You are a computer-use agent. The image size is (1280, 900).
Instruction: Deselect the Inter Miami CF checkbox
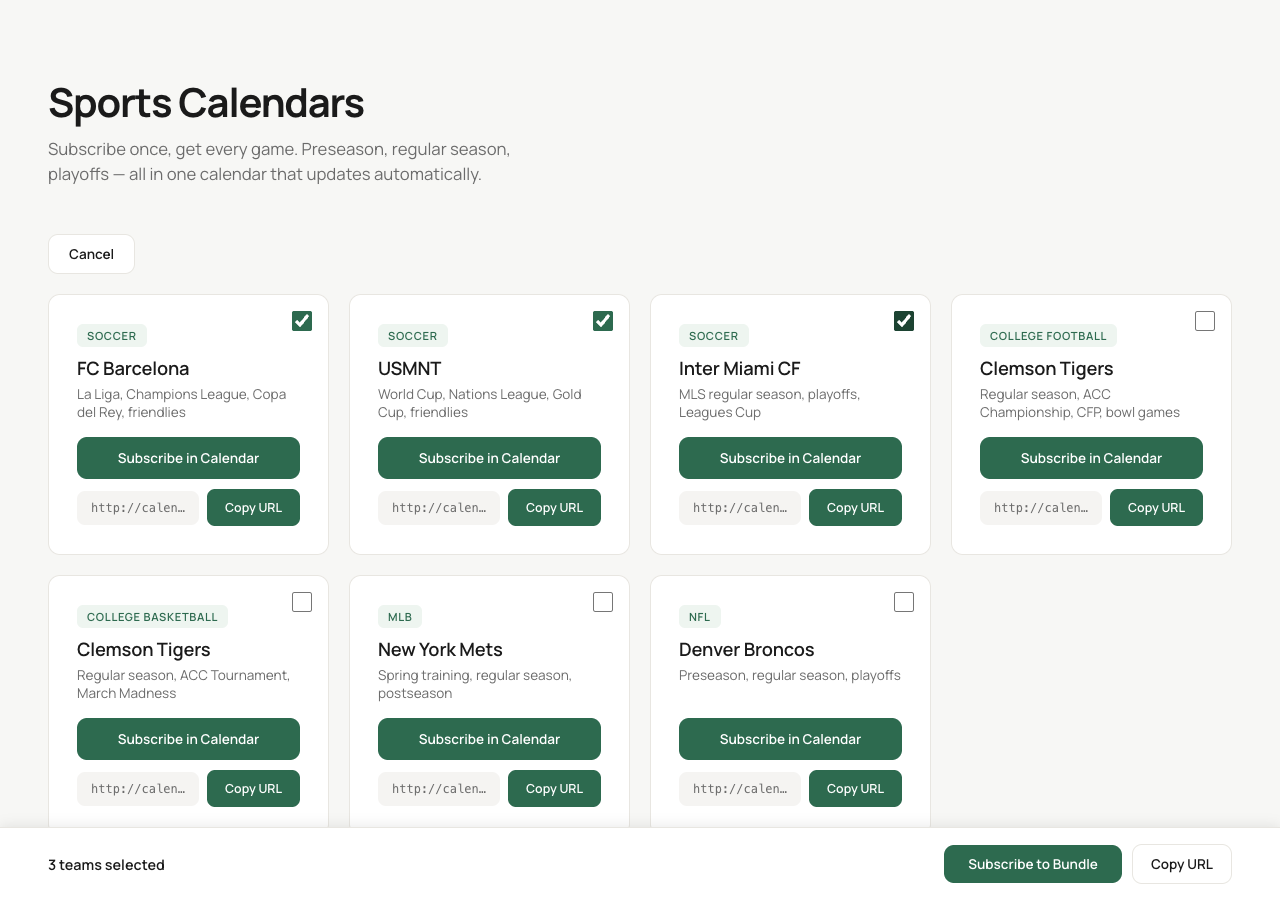(904, 321)
